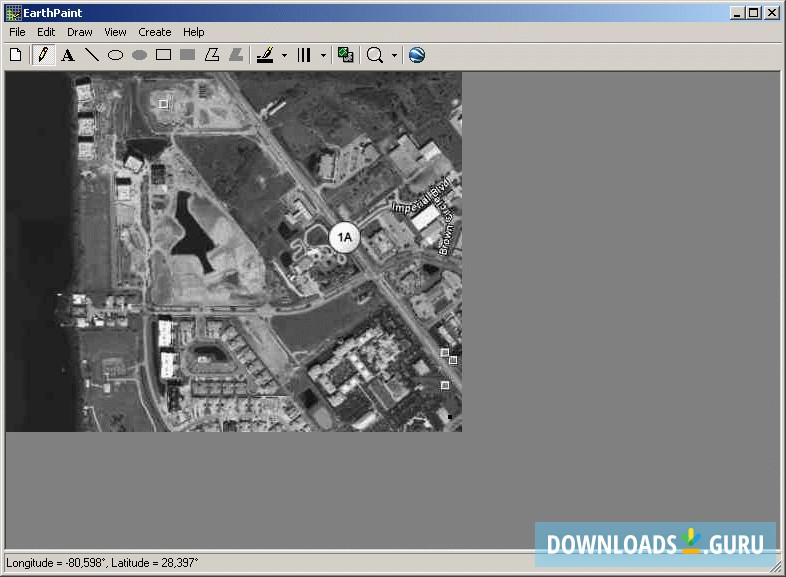Select the filled Ellipse tool
The width and height of the screenshot is (786, 577).
(139, 55)
